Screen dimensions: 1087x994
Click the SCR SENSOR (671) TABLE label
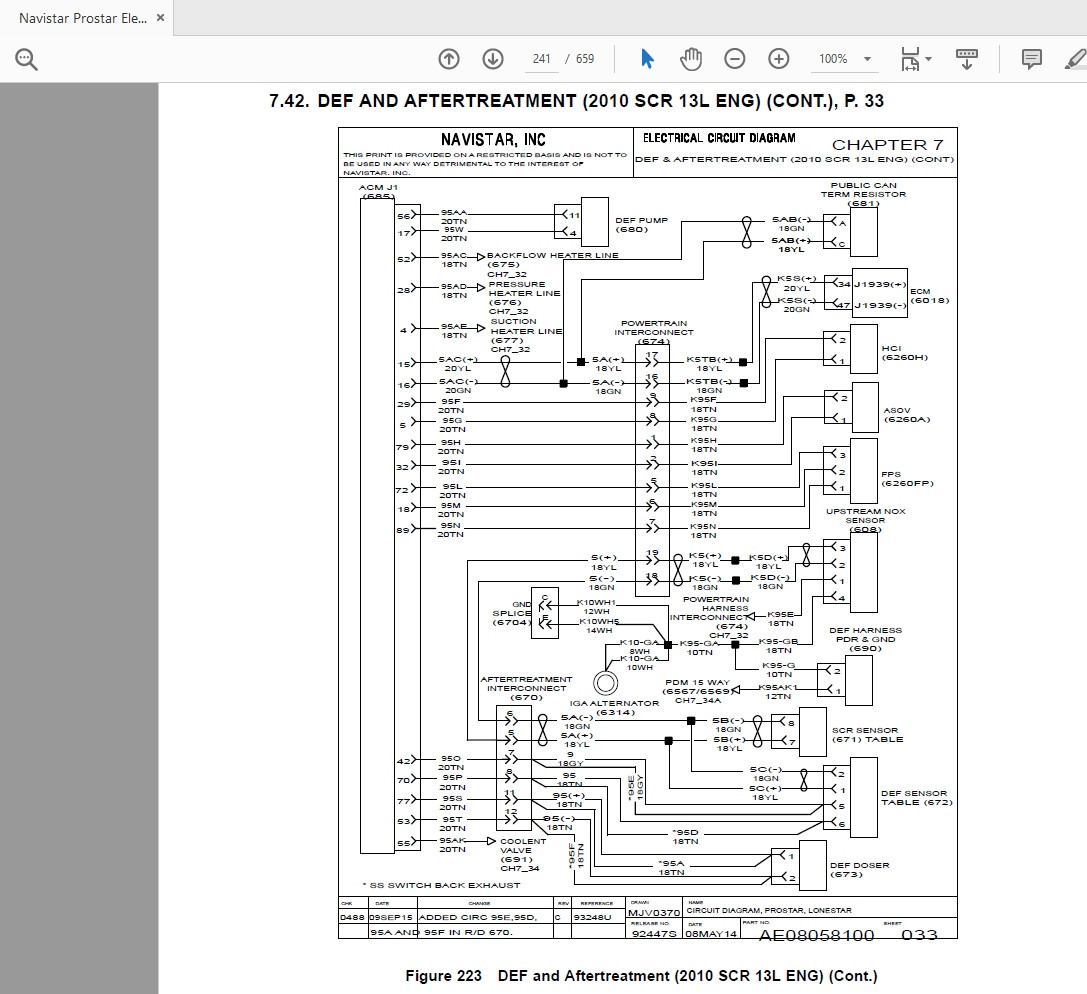(x=867, y=735)
